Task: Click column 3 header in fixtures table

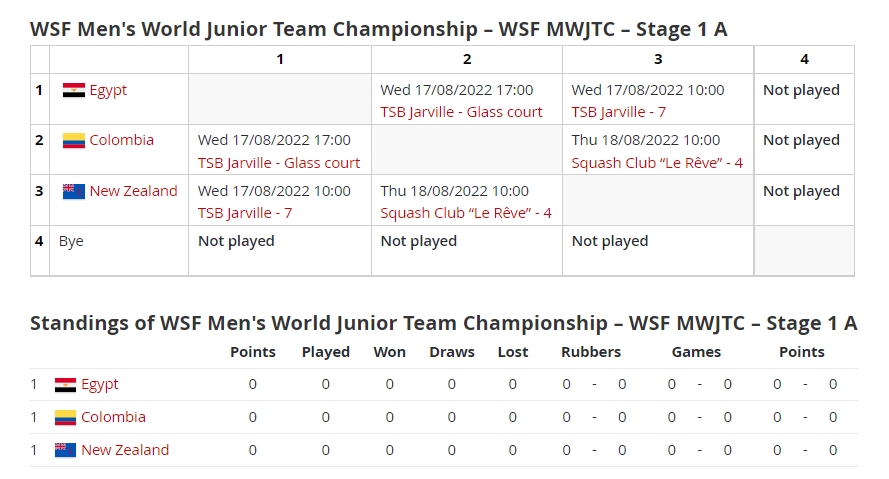Action: pos(658,59)
